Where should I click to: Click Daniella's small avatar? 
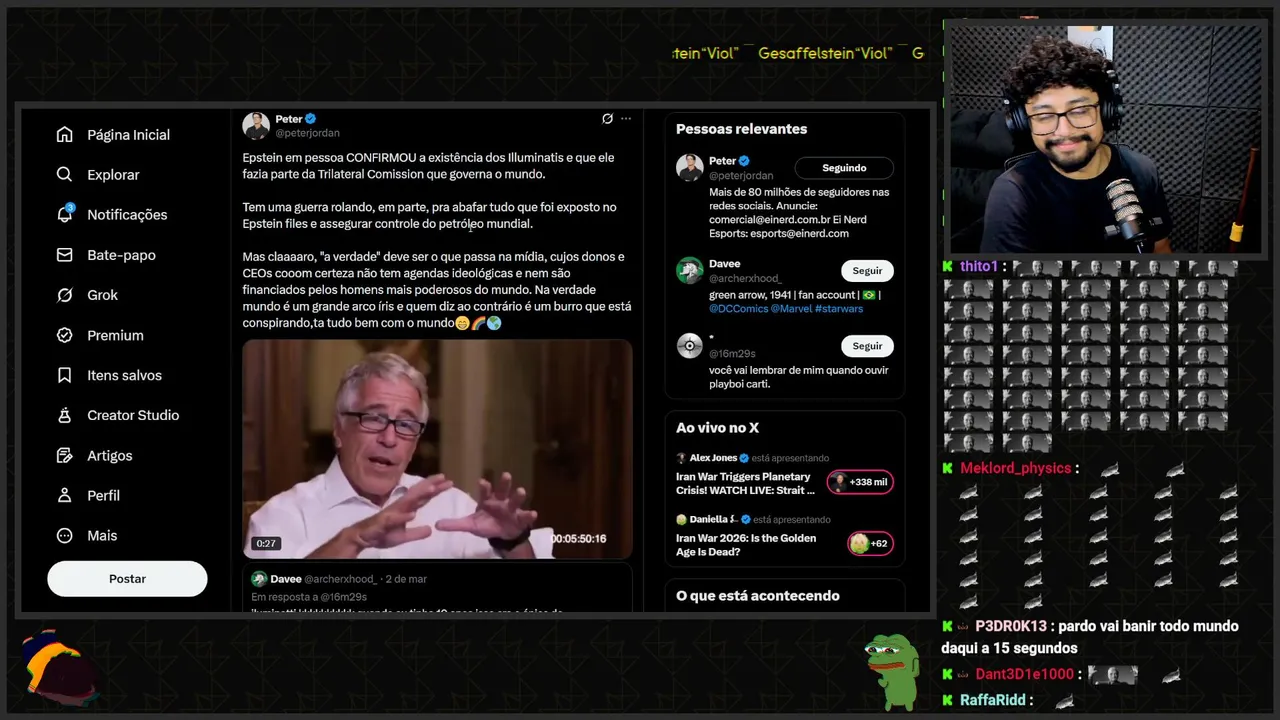coord(681,520)
